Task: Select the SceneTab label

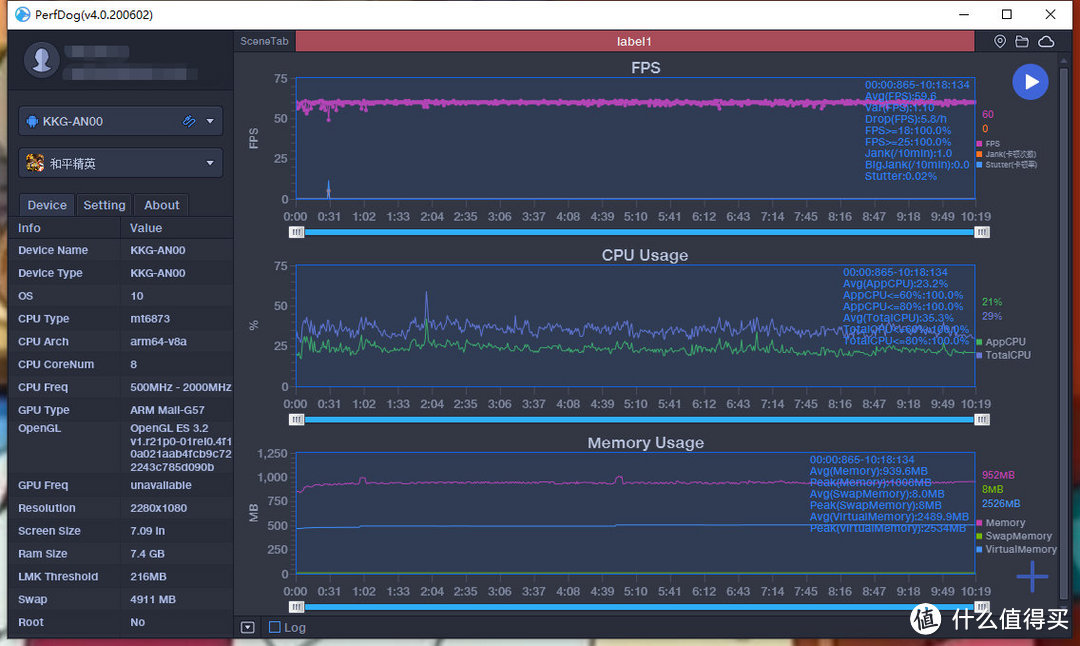Action: tap(264, 41)
